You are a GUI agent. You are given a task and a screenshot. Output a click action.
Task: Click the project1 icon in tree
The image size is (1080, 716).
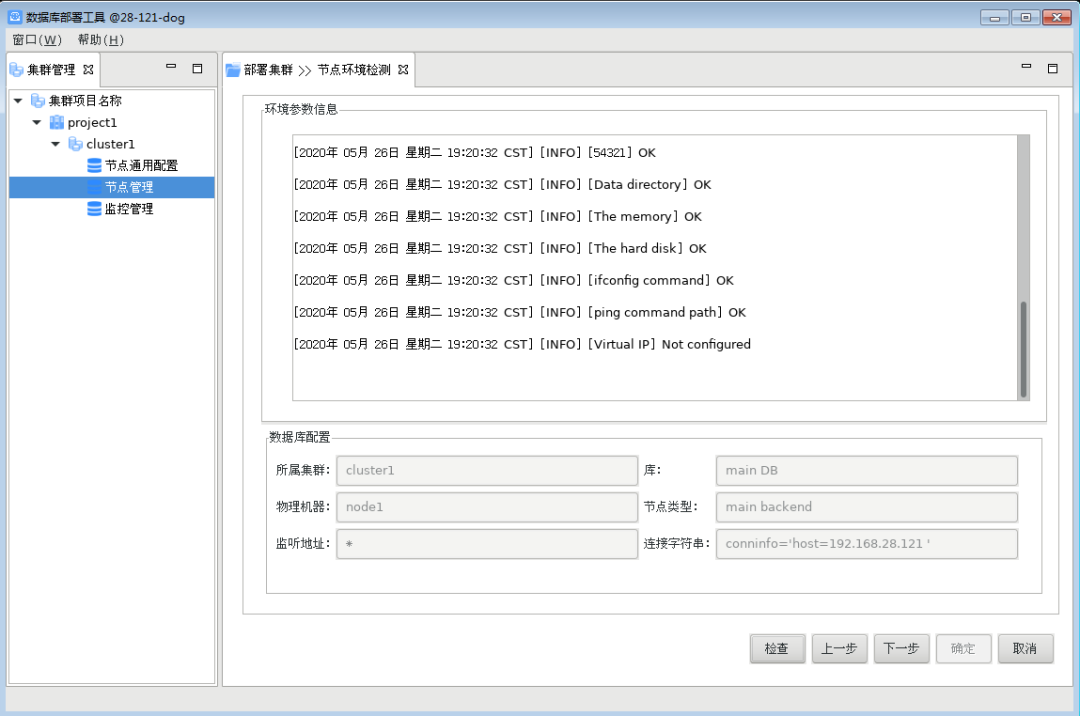pyautogui.click(x=57, y=122)
